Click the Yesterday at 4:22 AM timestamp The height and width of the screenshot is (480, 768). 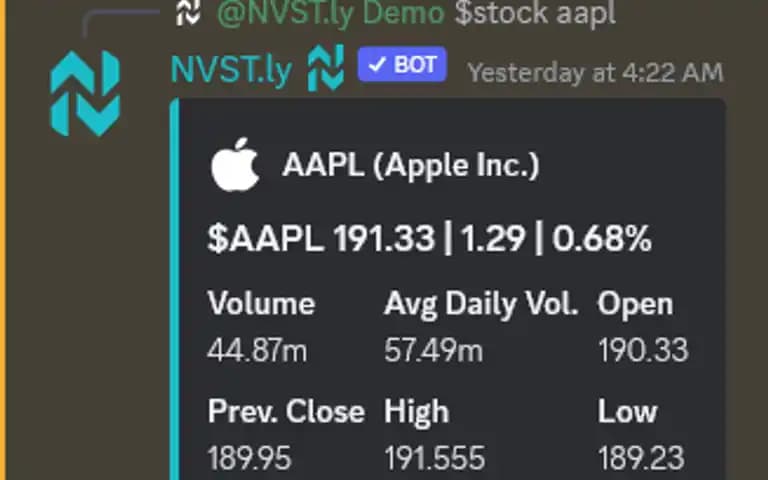tap(596, 73)
